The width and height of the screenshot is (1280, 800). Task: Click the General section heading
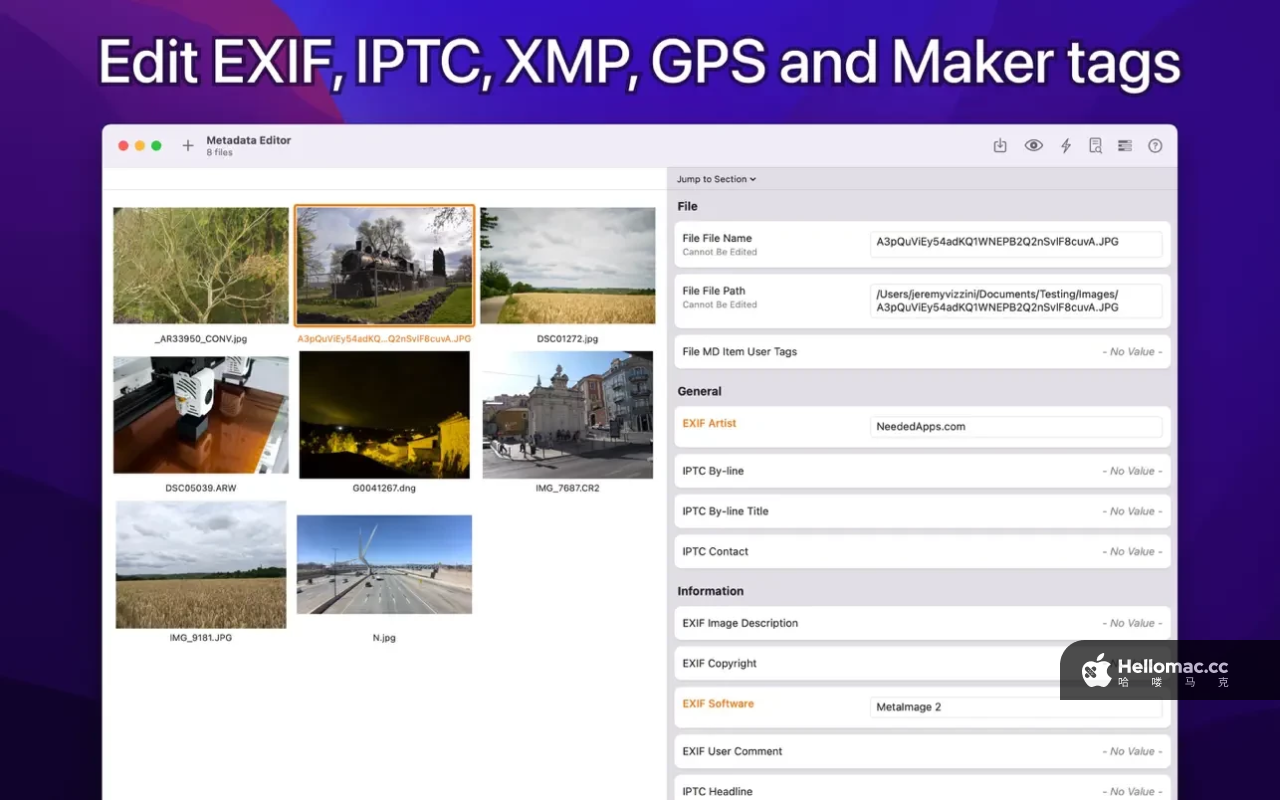pos(699,391)
